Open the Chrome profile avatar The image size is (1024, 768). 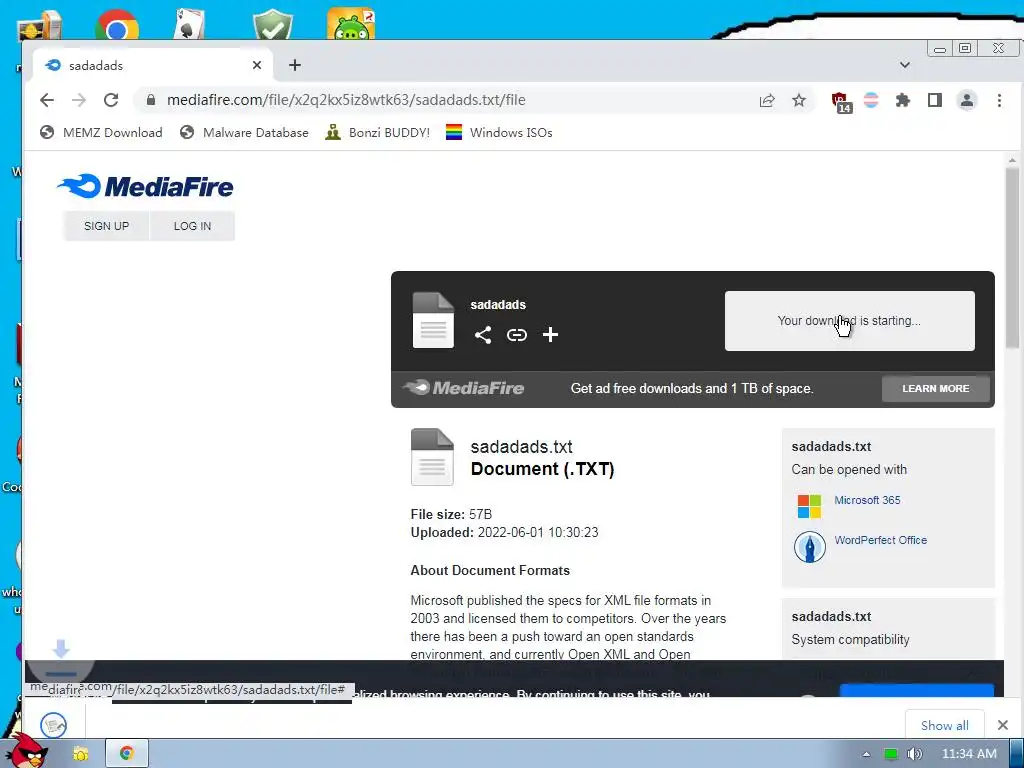967,100
